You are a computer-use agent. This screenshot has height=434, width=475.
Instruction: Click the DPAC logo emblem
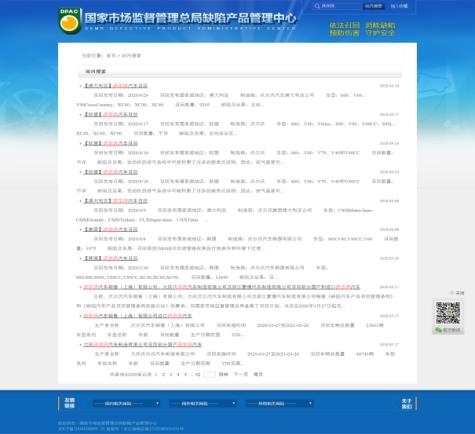tap(69, 21)
